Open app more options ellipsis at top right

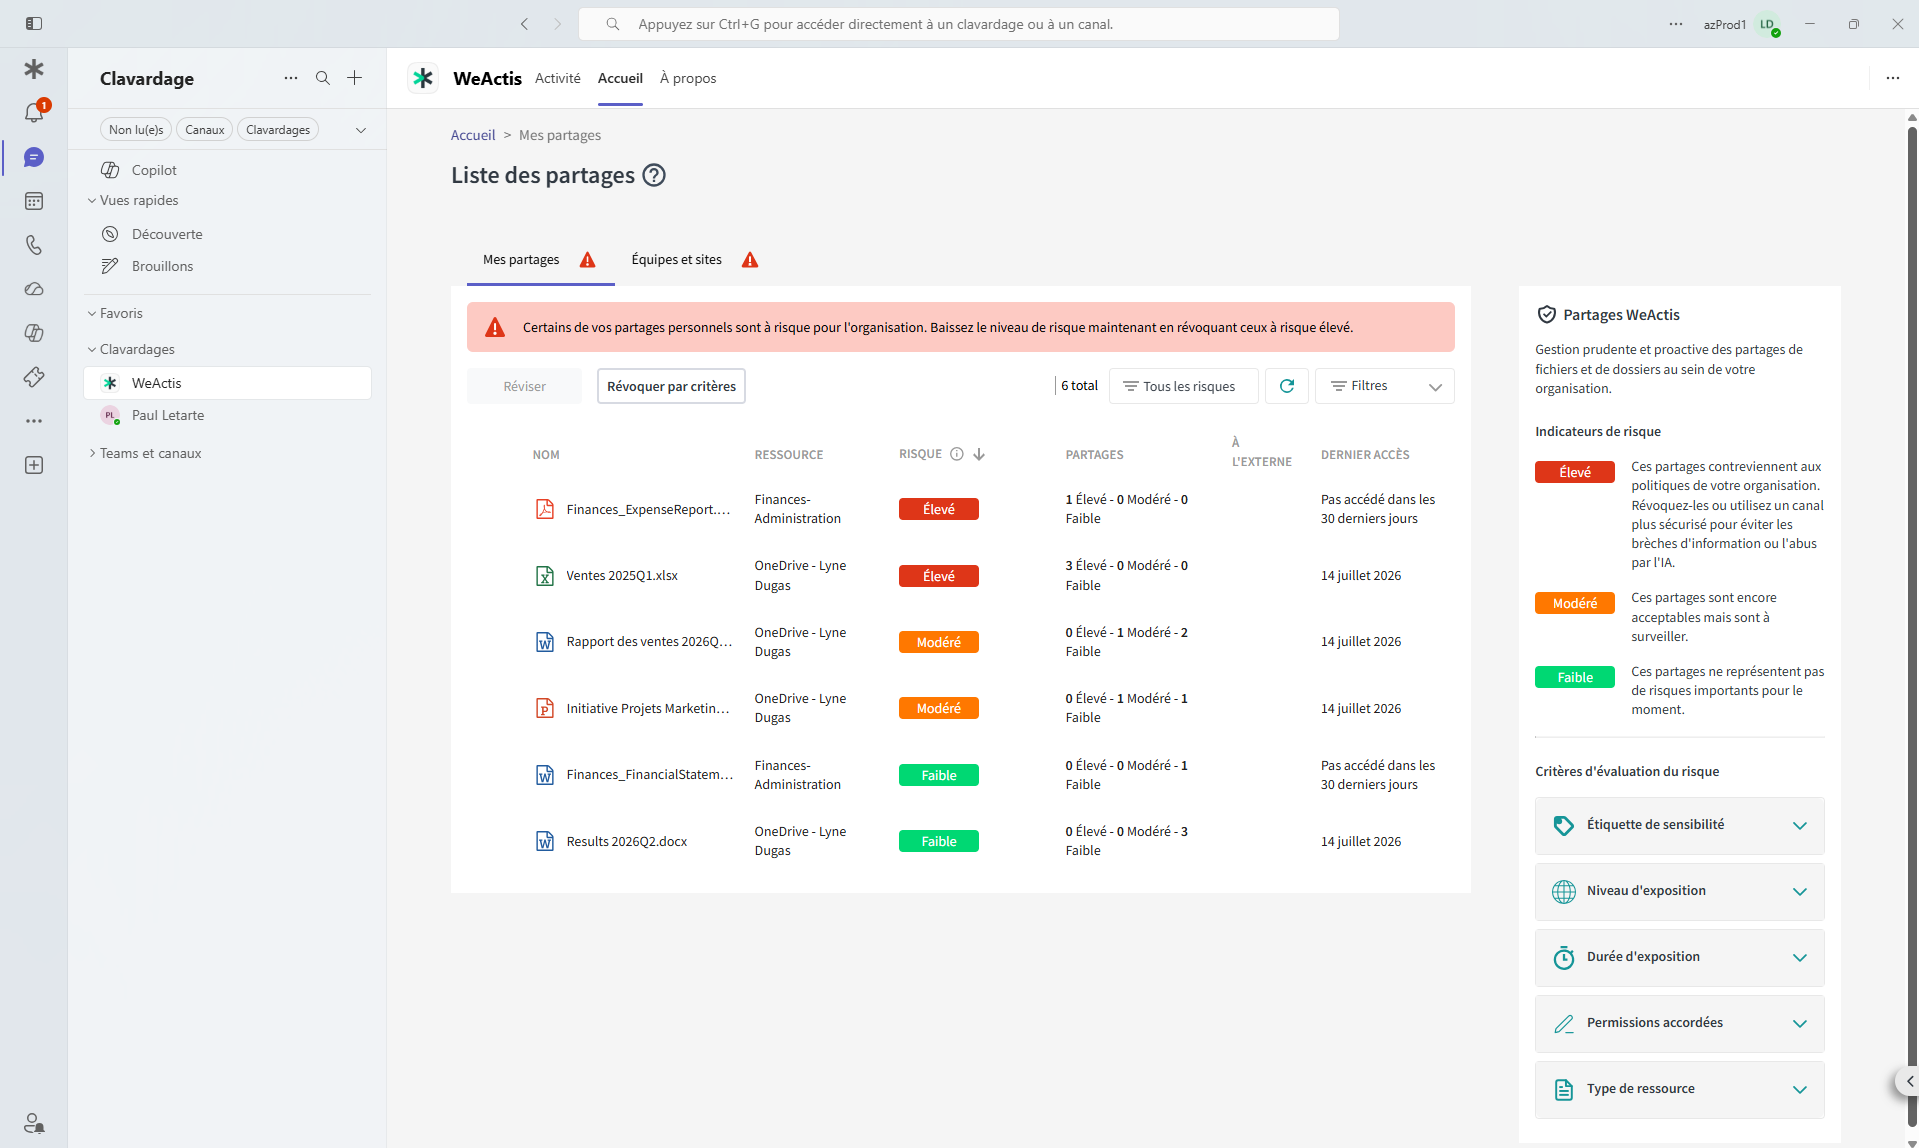pos(1893,78)
